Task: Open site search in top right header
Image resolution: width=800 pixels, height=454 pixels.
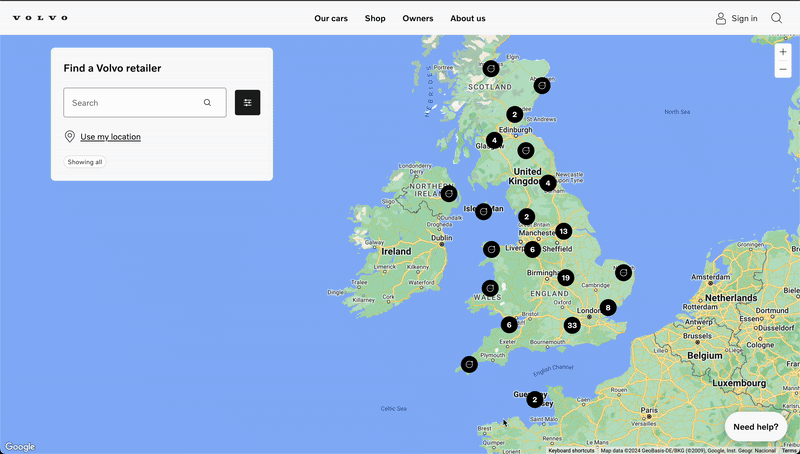Action: pyautogui.click(x=777, y=18)
